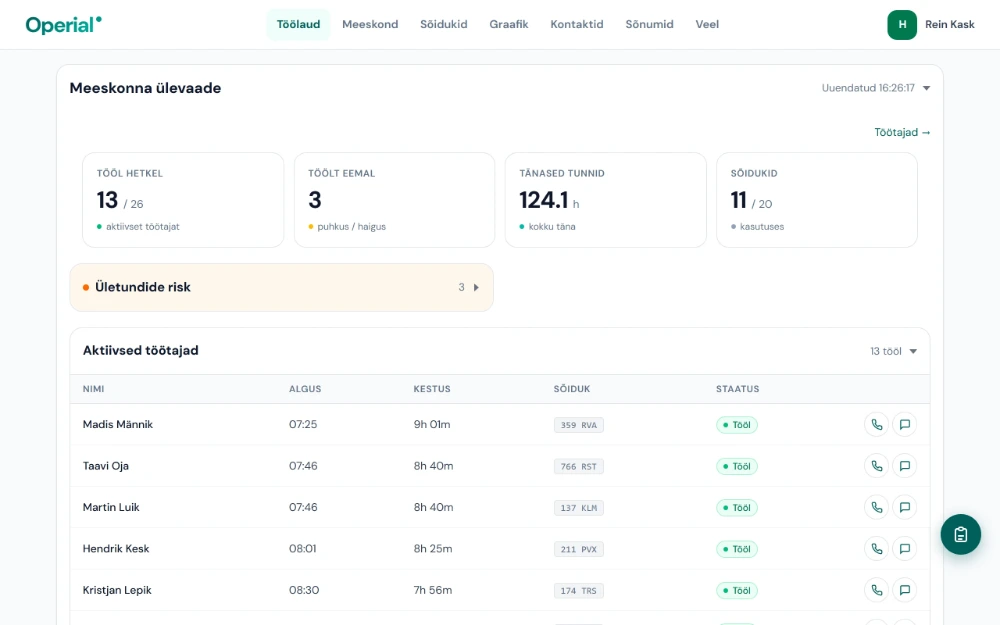Open message to Hendrik Kesk
The image size is (1000, 625).
pyautogui.click(x=904, y=549)
